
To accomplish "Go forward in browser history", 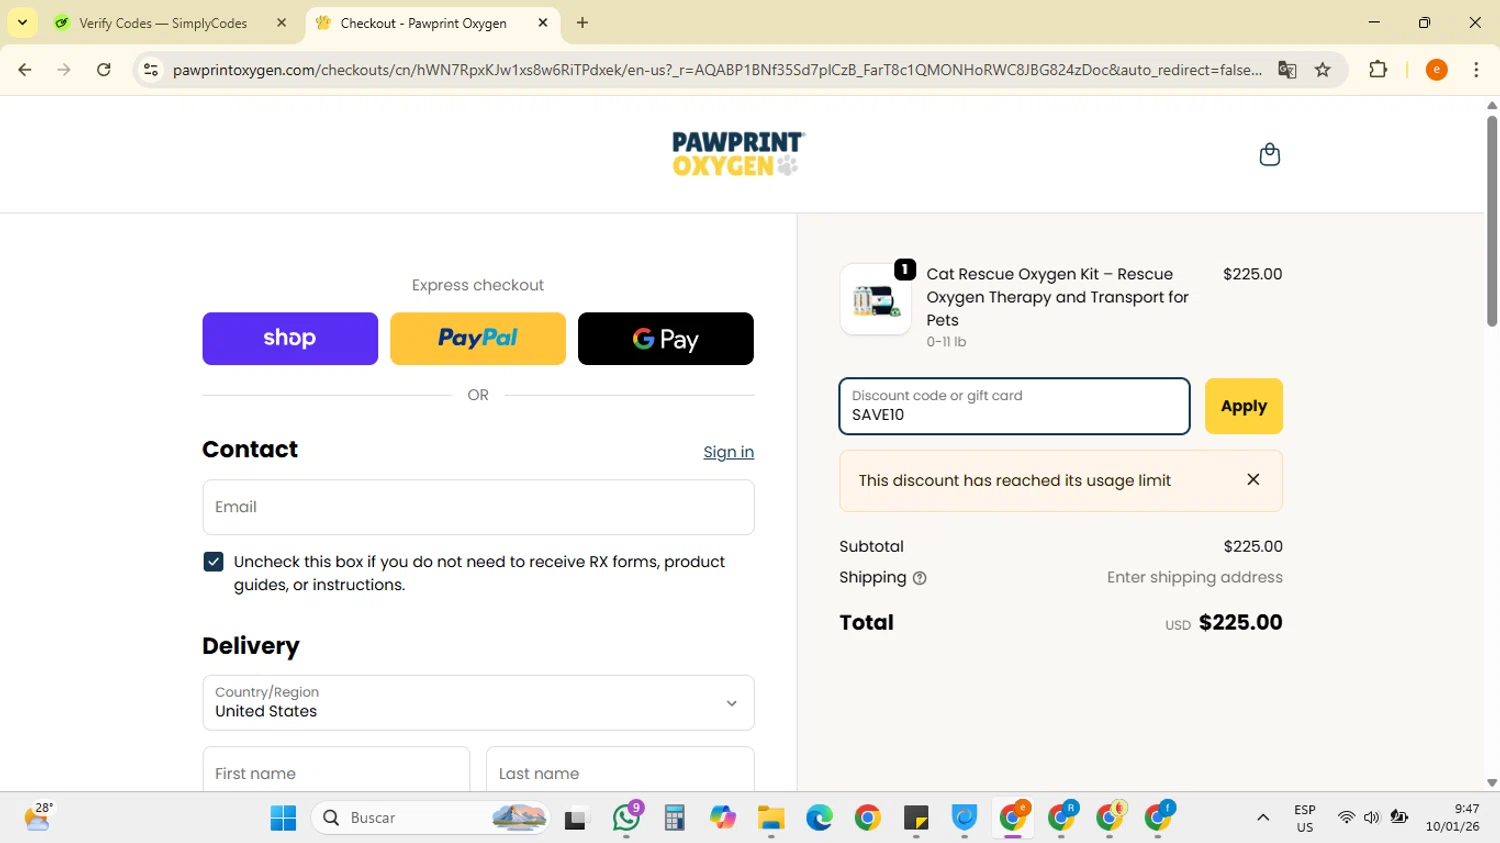I will 64,70.
